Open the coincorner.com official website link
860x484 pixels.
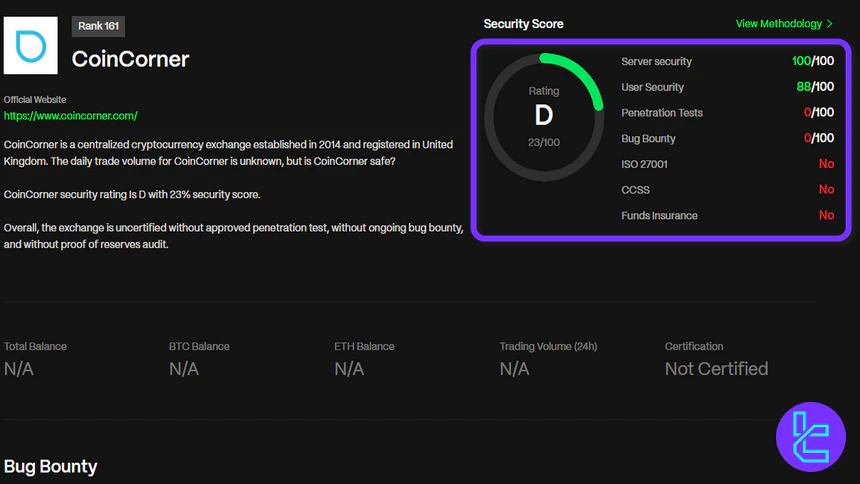71,116
